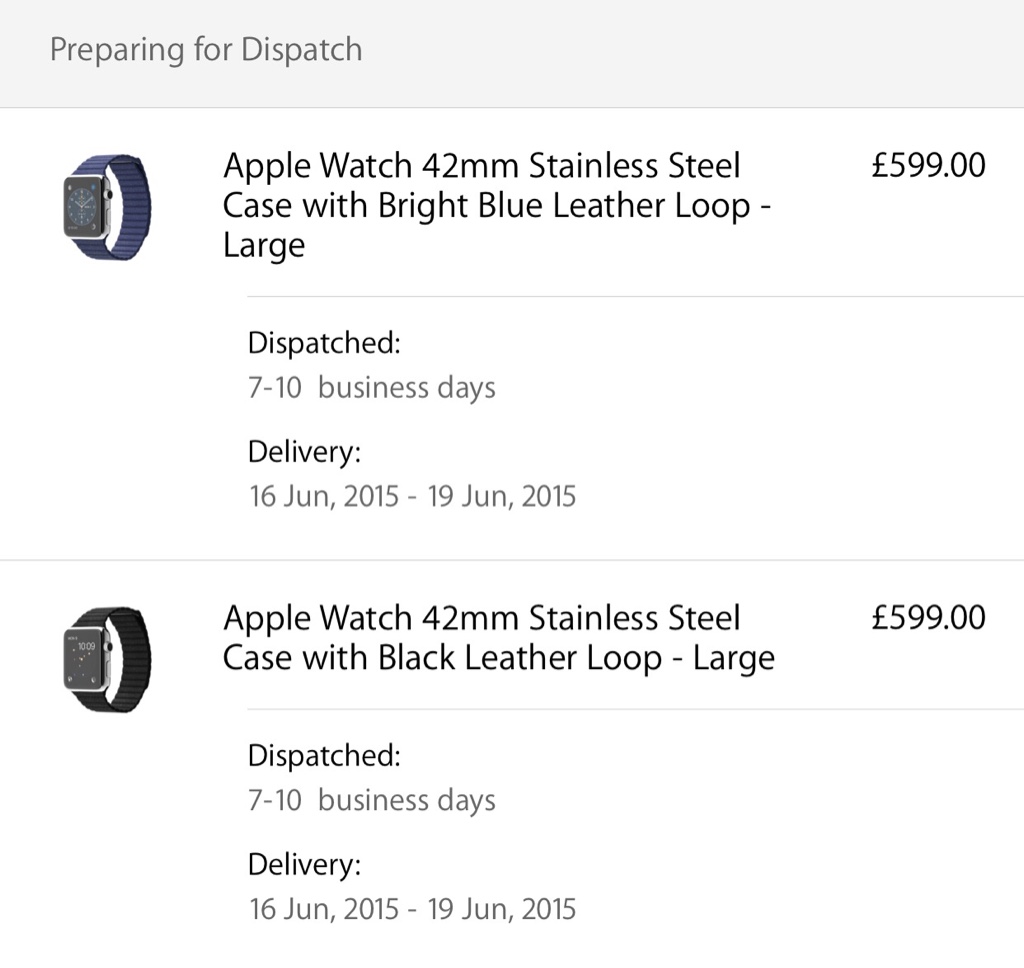
Task: Select the Preparing for Dispatch header
Action: pyautogui.click(x=206, y=50)
